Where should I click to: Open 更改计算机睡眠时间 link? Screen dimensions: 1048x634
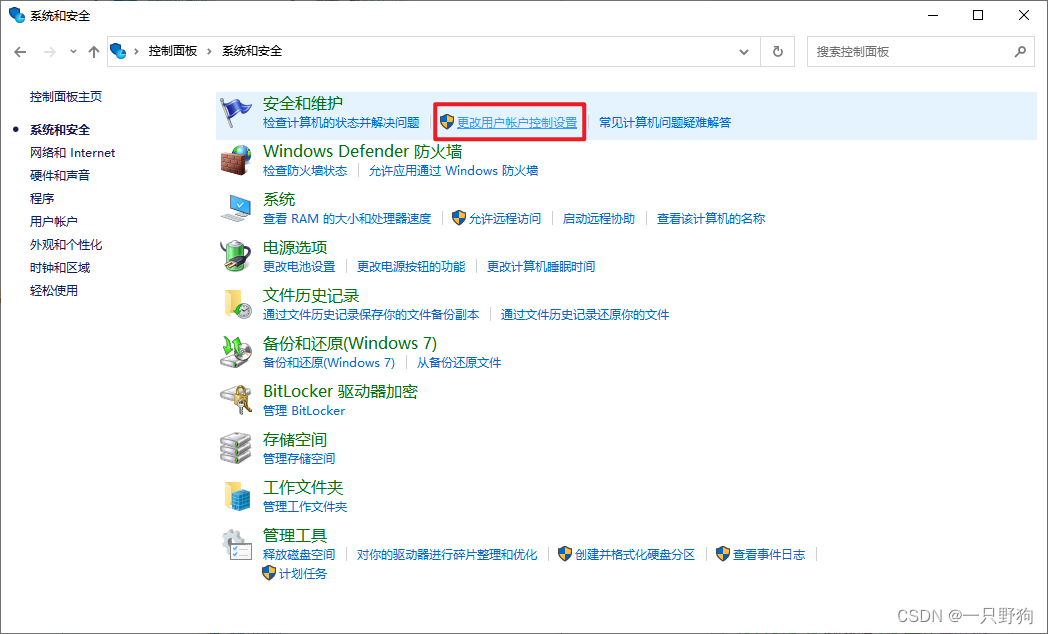pos(540,267)
